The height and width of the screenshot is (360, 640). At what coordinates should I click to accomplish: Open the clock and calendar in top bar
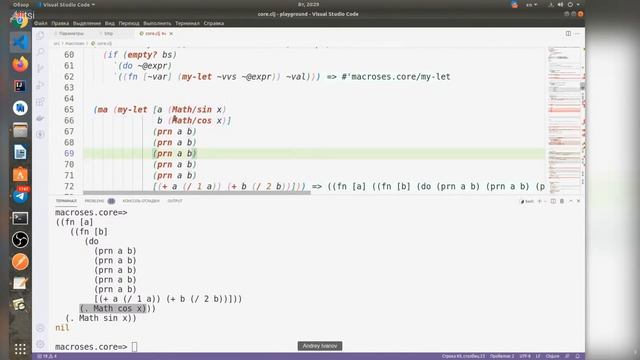click(x=309, y=4)
